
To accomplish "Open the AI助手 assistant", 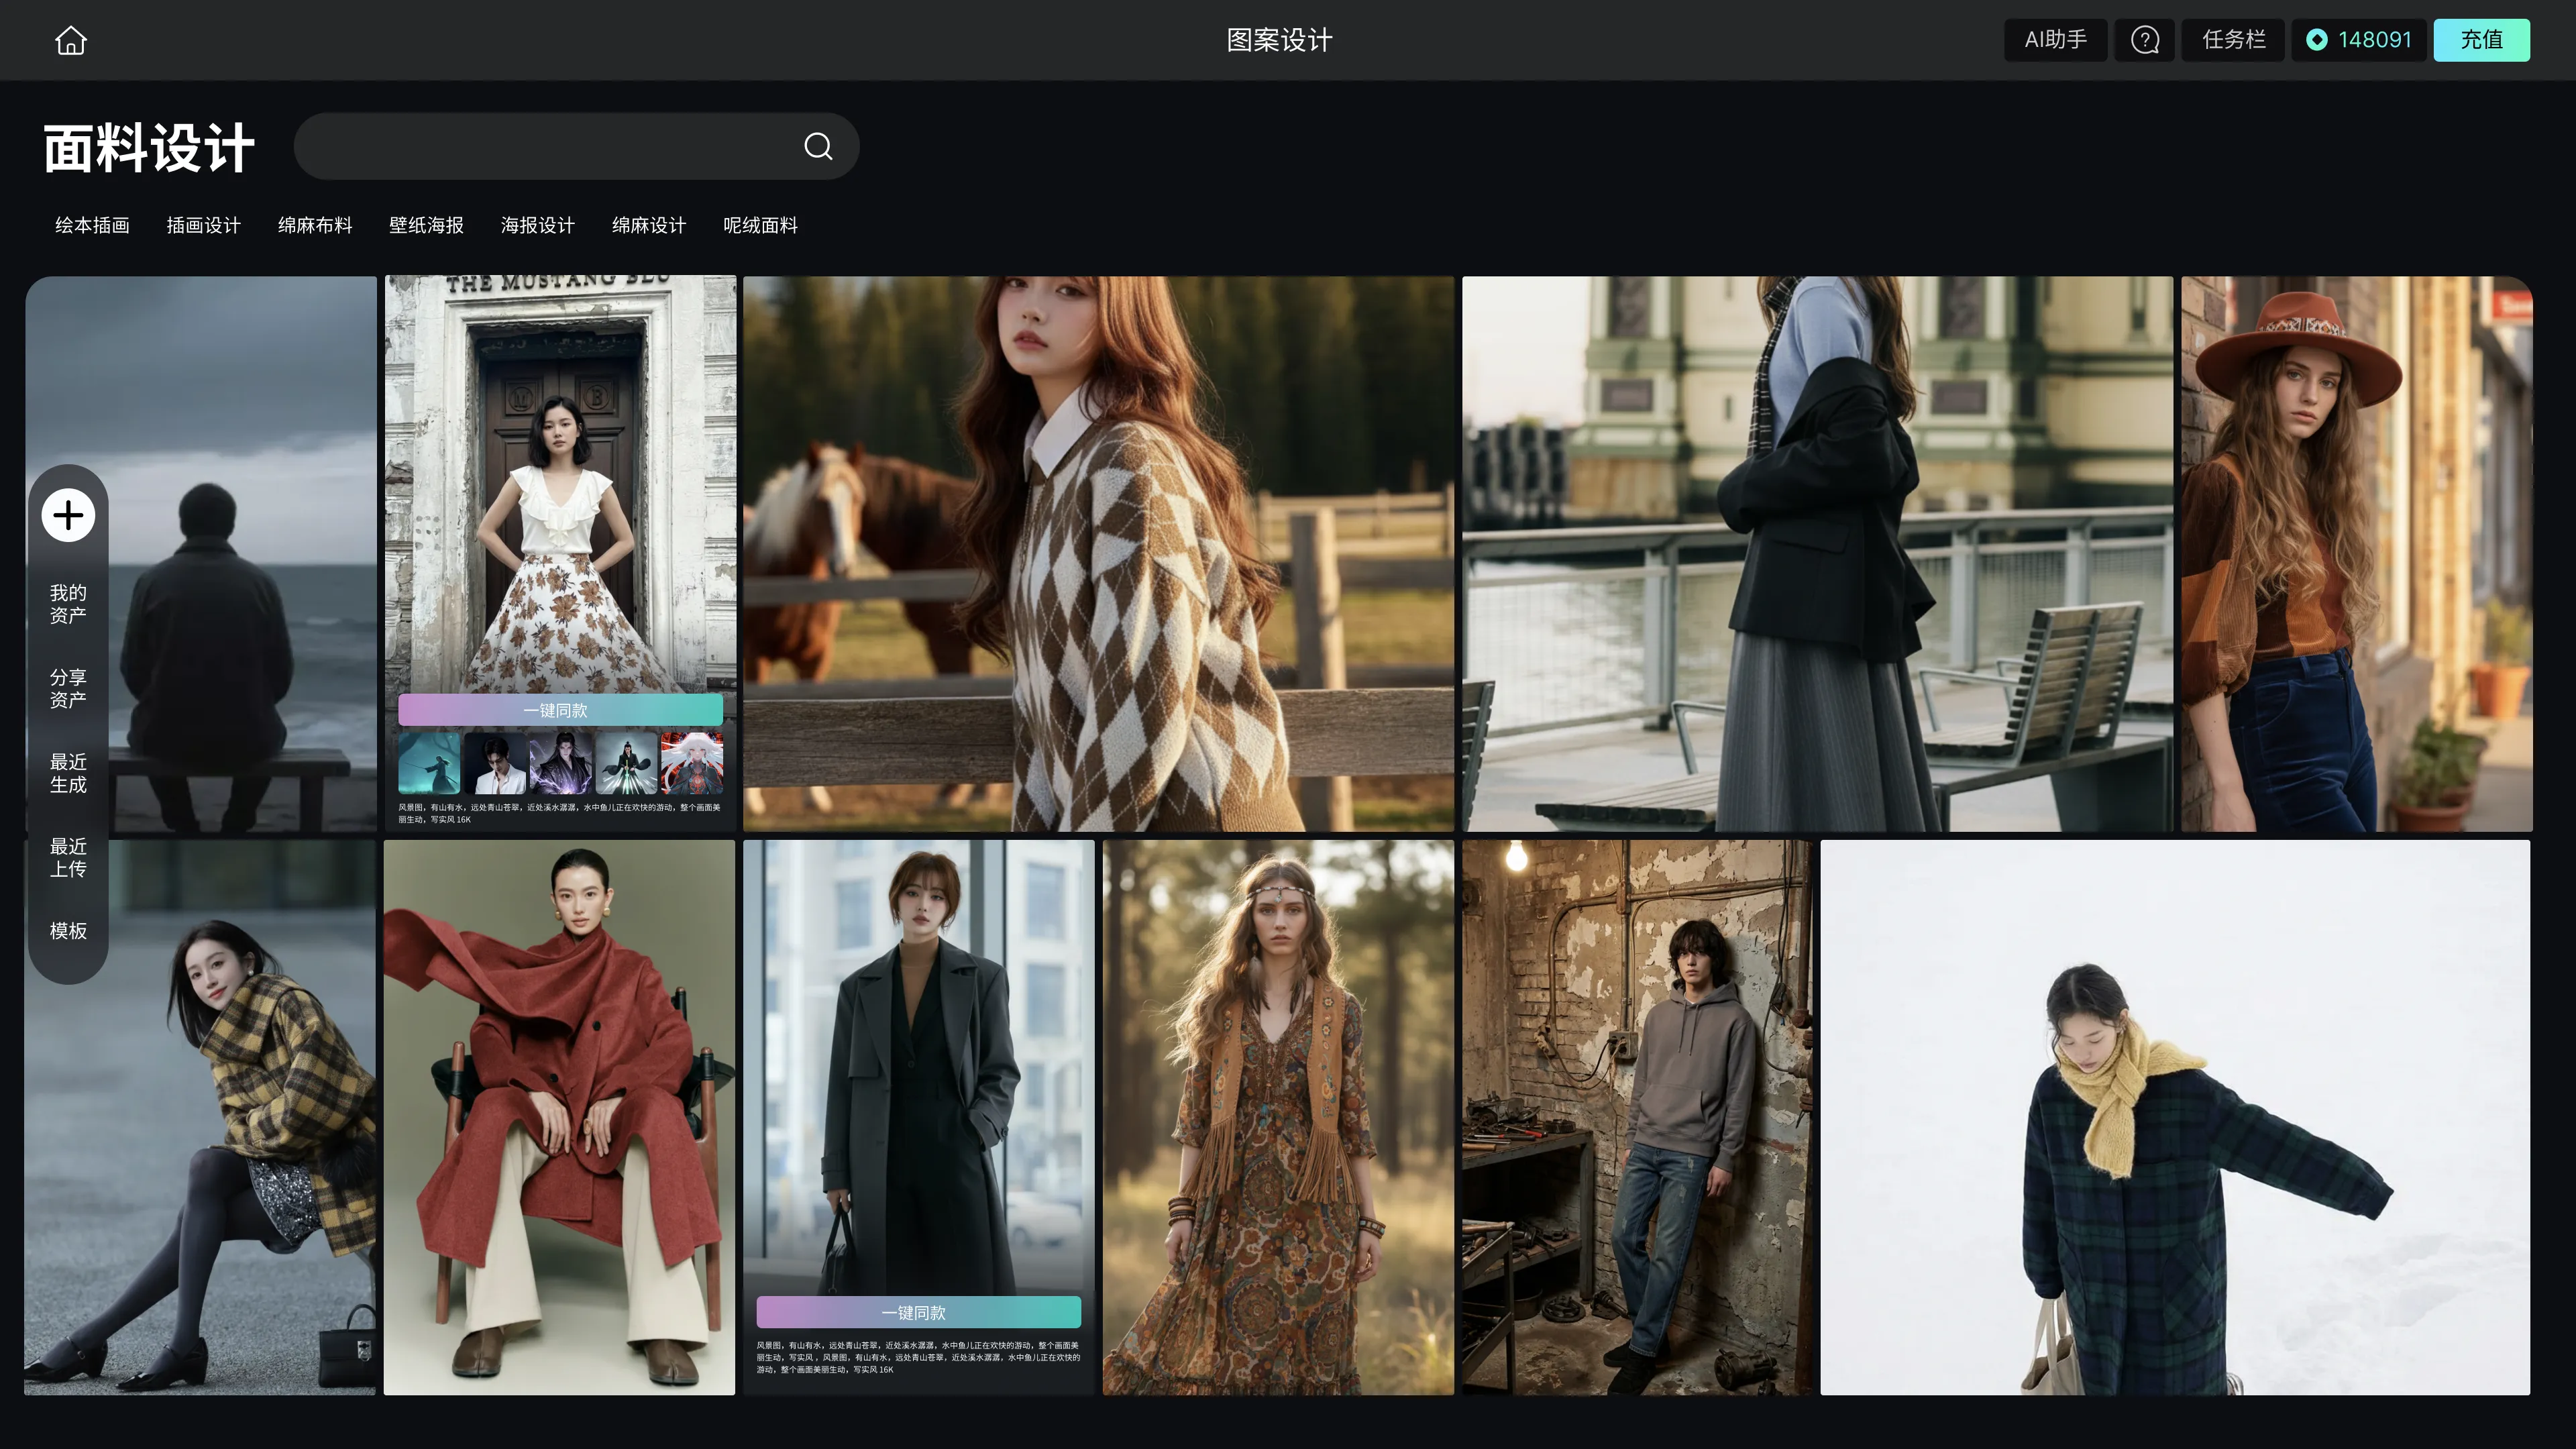I will click(2055, 40).
